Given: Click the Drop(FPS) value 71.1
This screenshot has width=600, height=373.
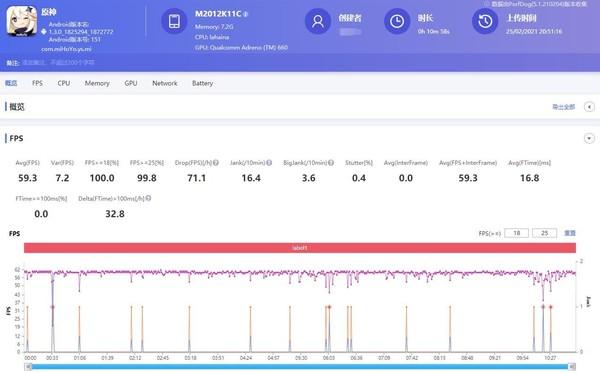Looking at the screenshot, I should click(x=196, y=178).
